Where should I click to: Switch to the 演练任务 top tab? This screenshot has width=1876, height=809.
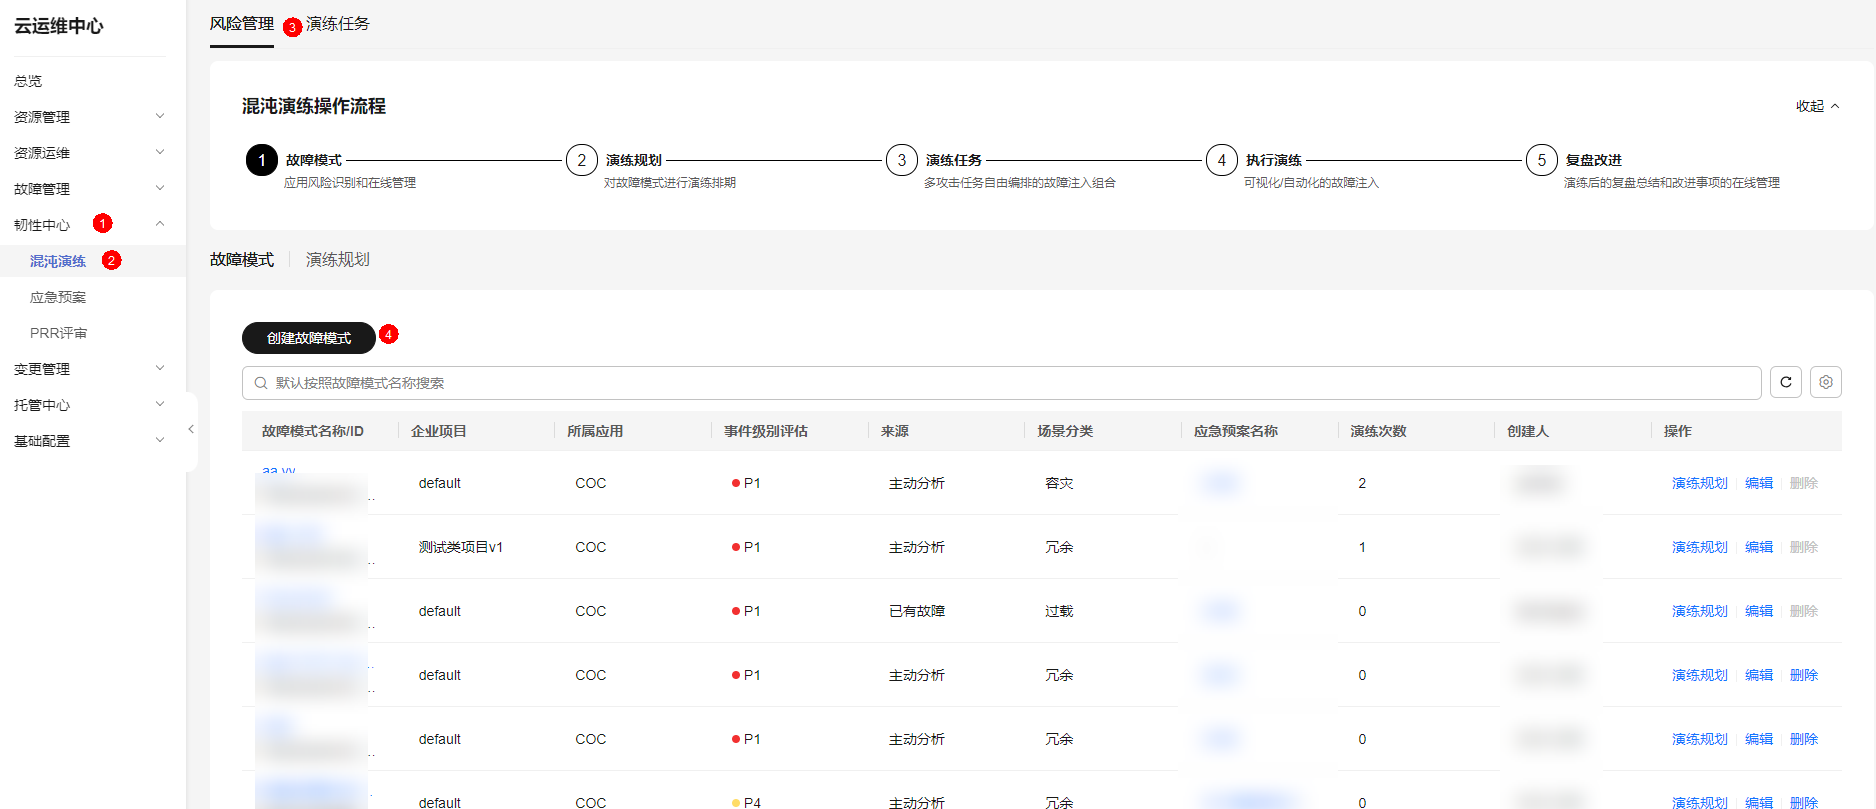coord(338,24)
